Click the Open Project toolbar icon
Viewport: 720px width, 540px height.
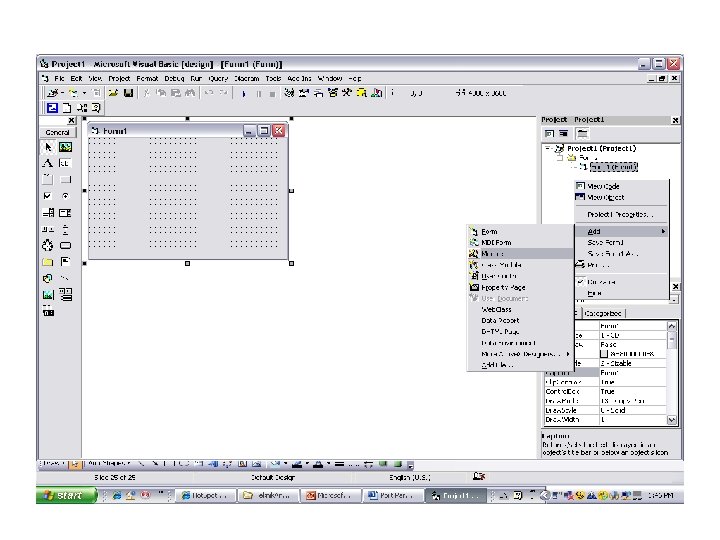113,93
